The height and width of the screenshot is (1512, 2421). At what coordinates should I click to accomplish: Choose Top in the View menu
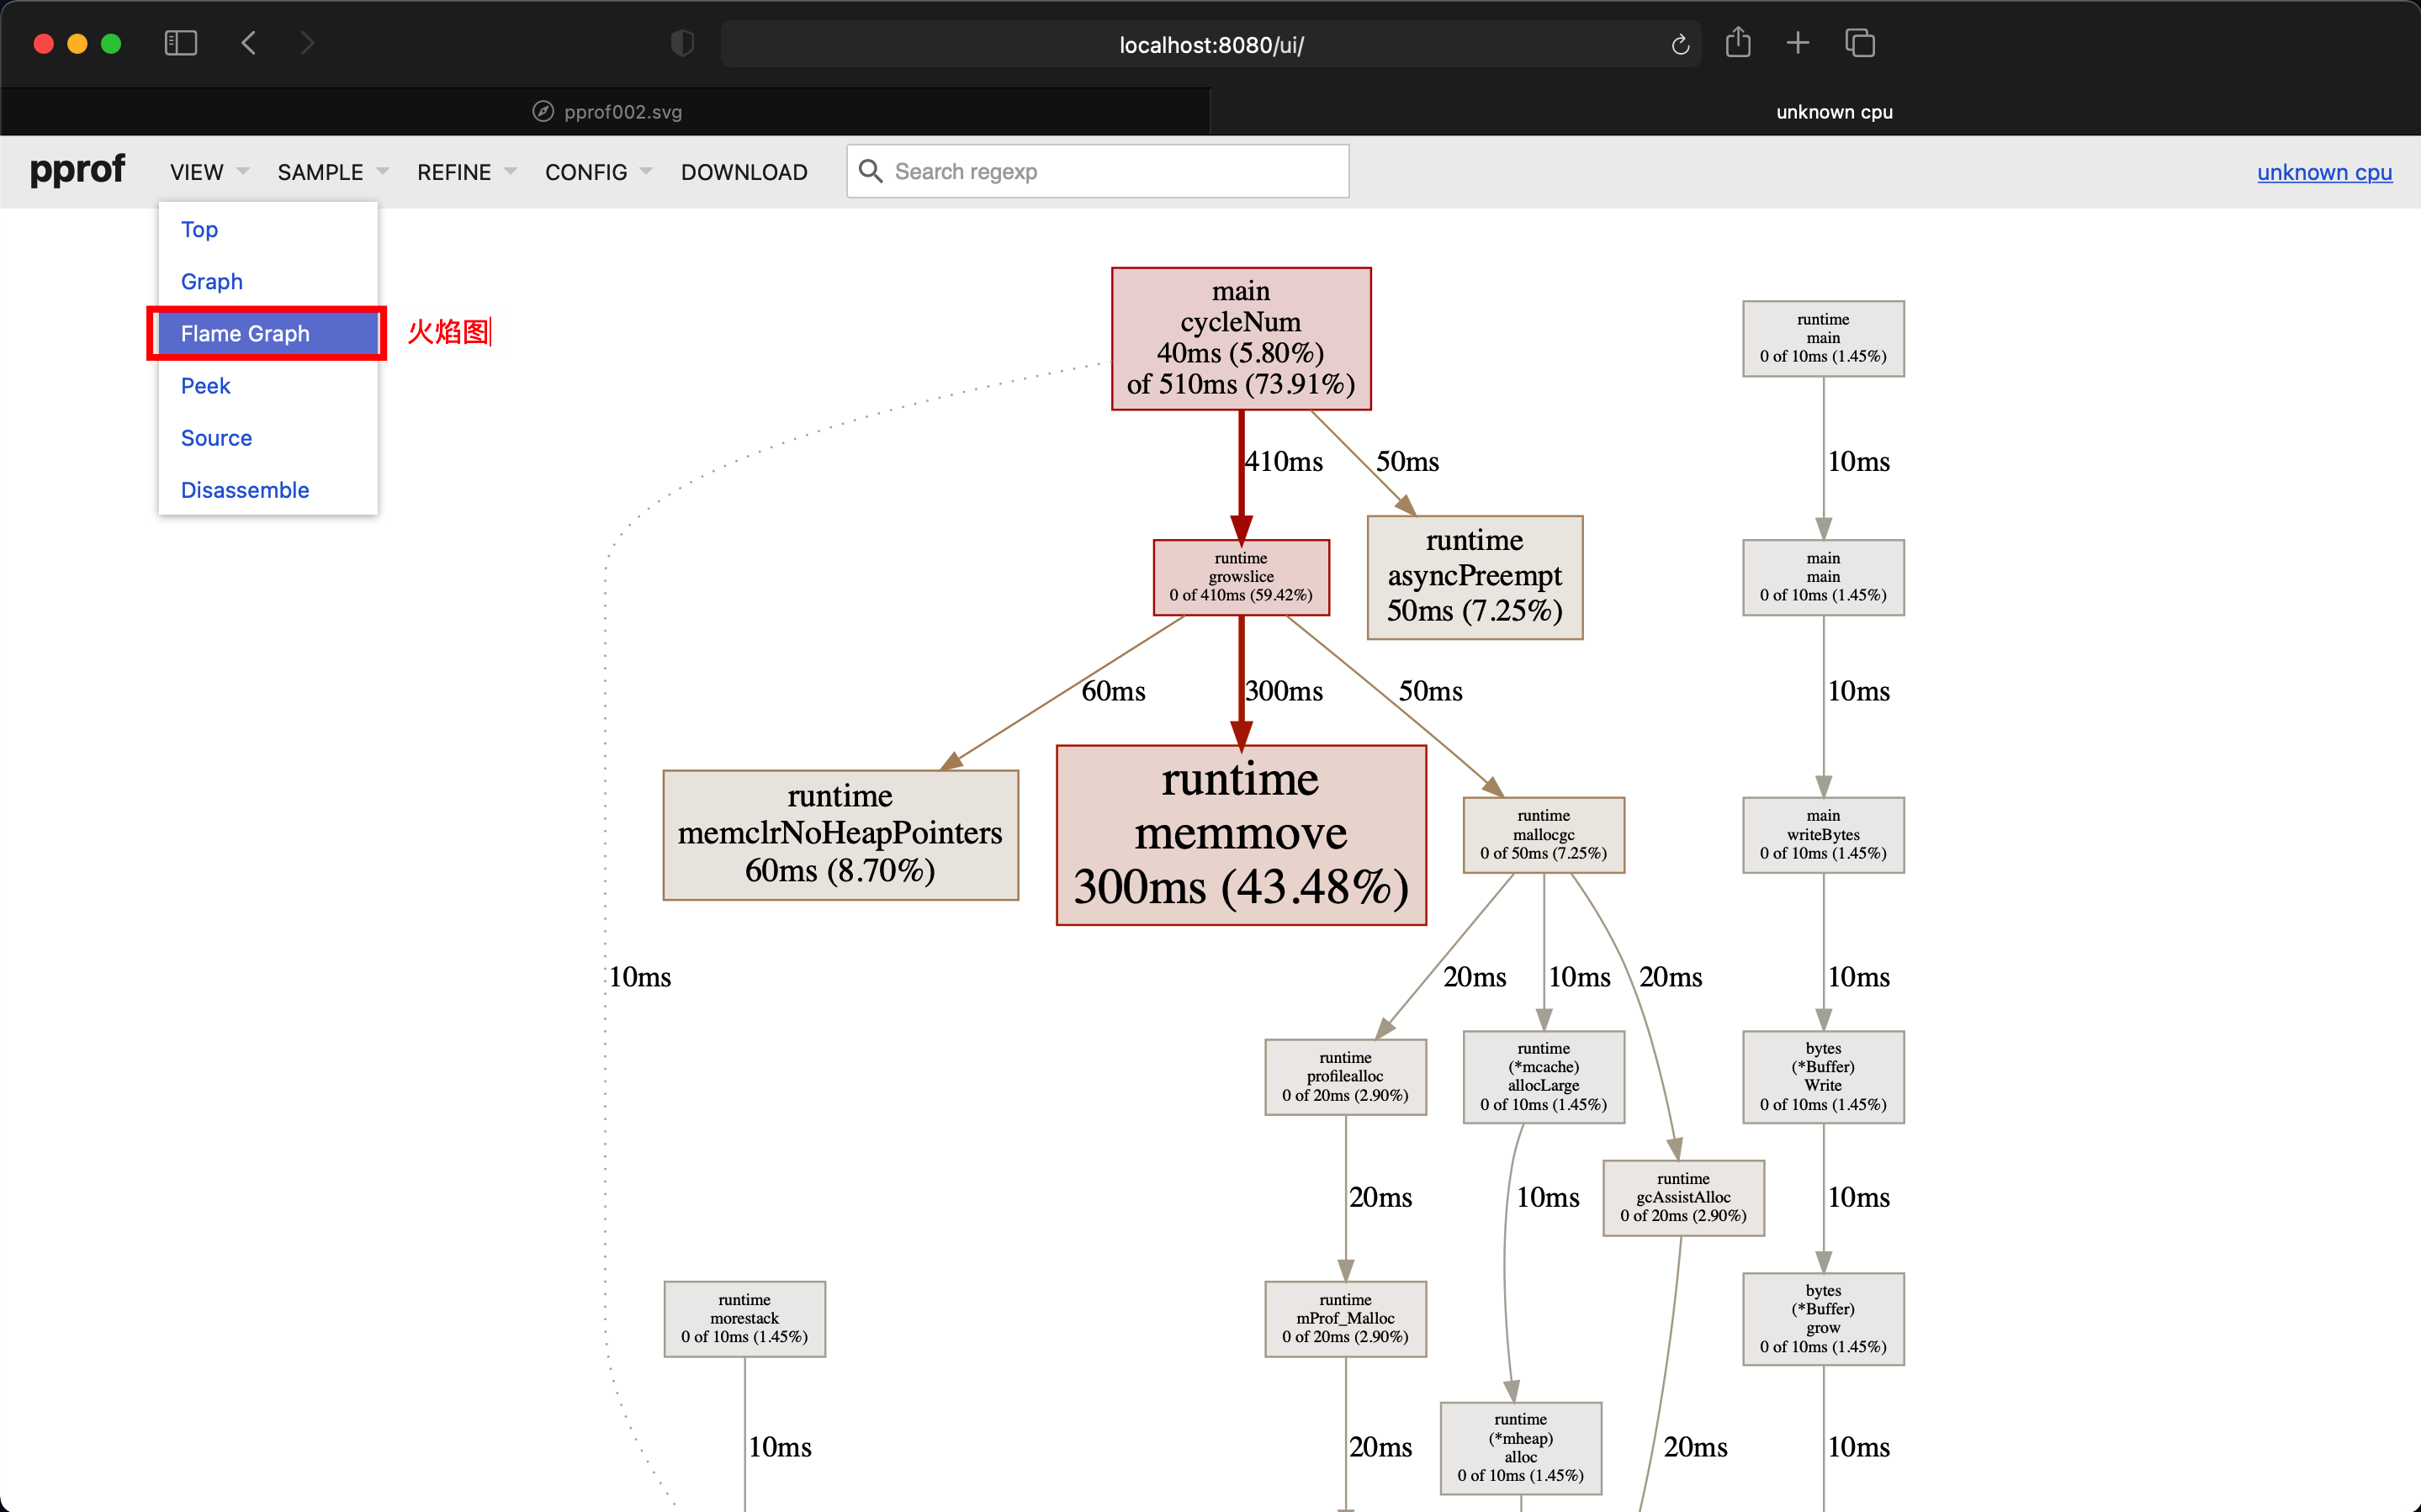[x=199, y=229]
